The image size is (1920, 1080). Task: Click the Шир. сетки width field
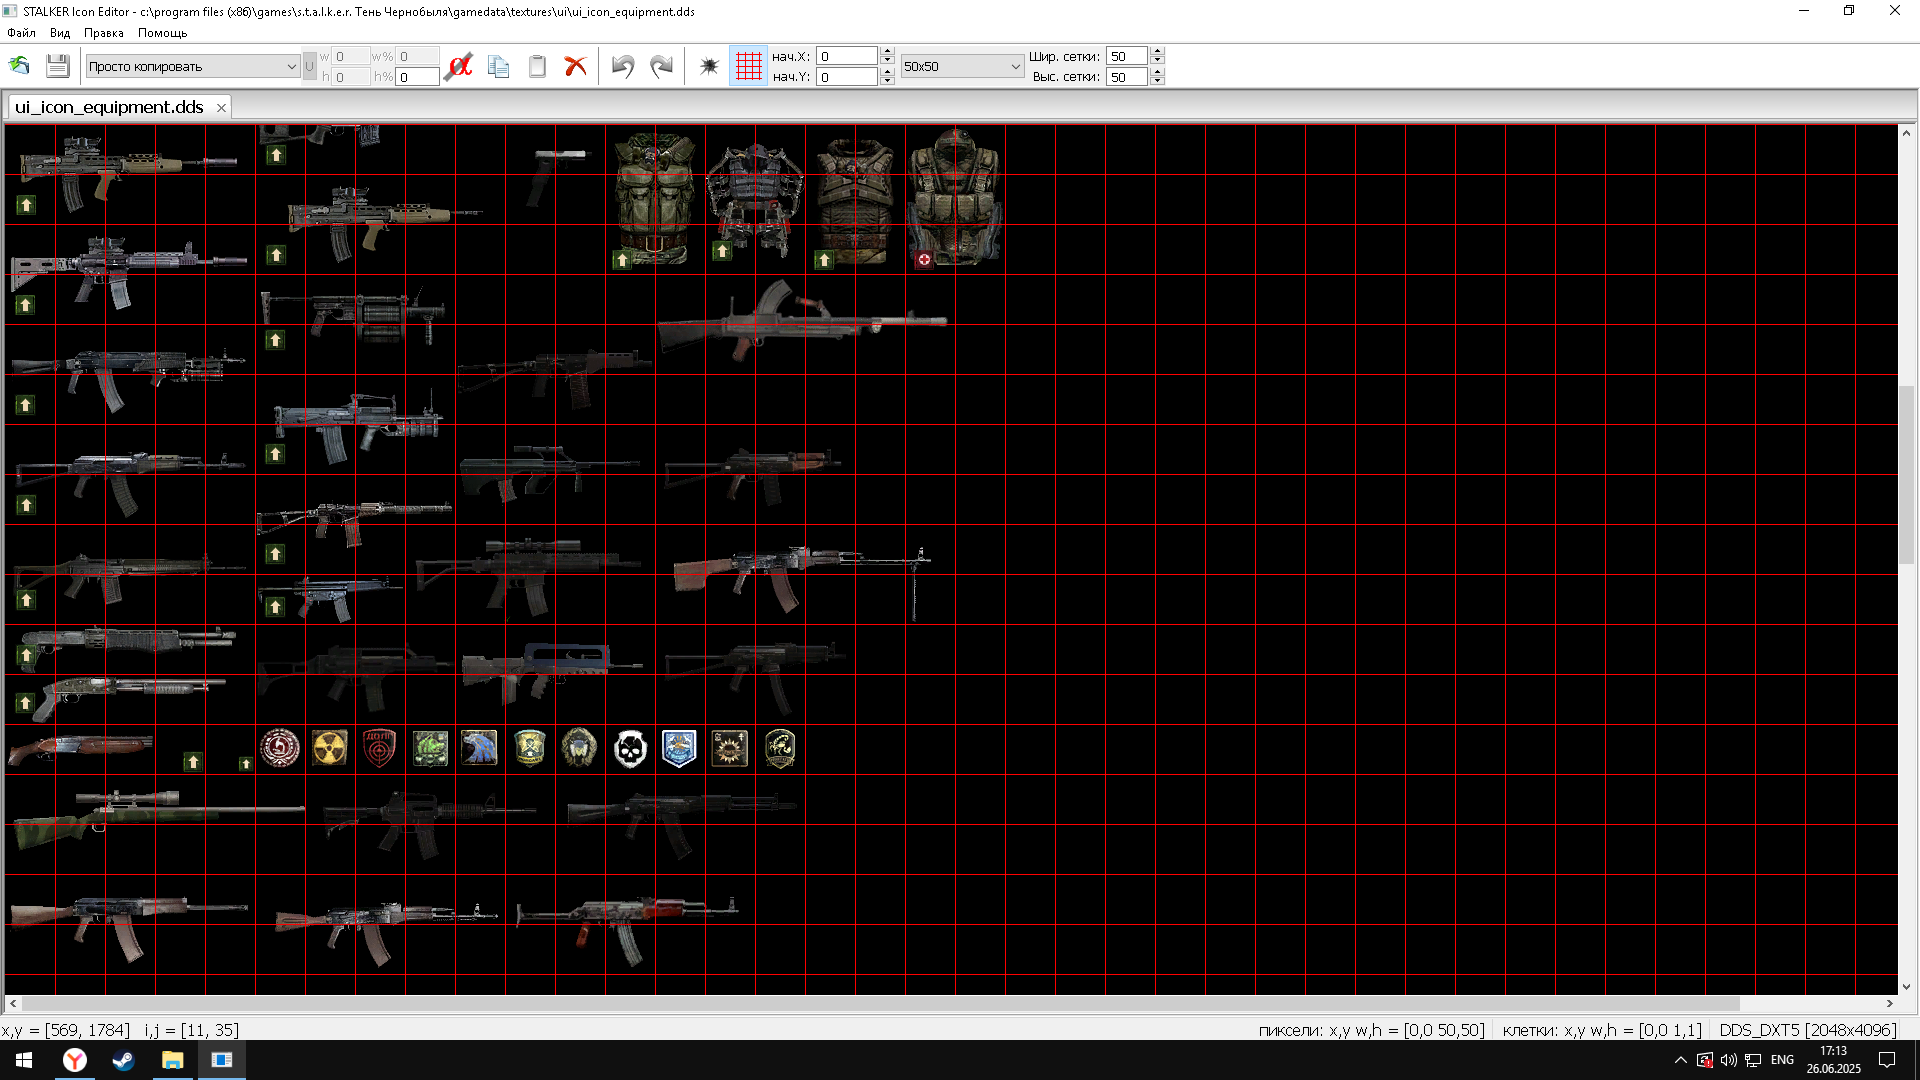coord(1127,56)
